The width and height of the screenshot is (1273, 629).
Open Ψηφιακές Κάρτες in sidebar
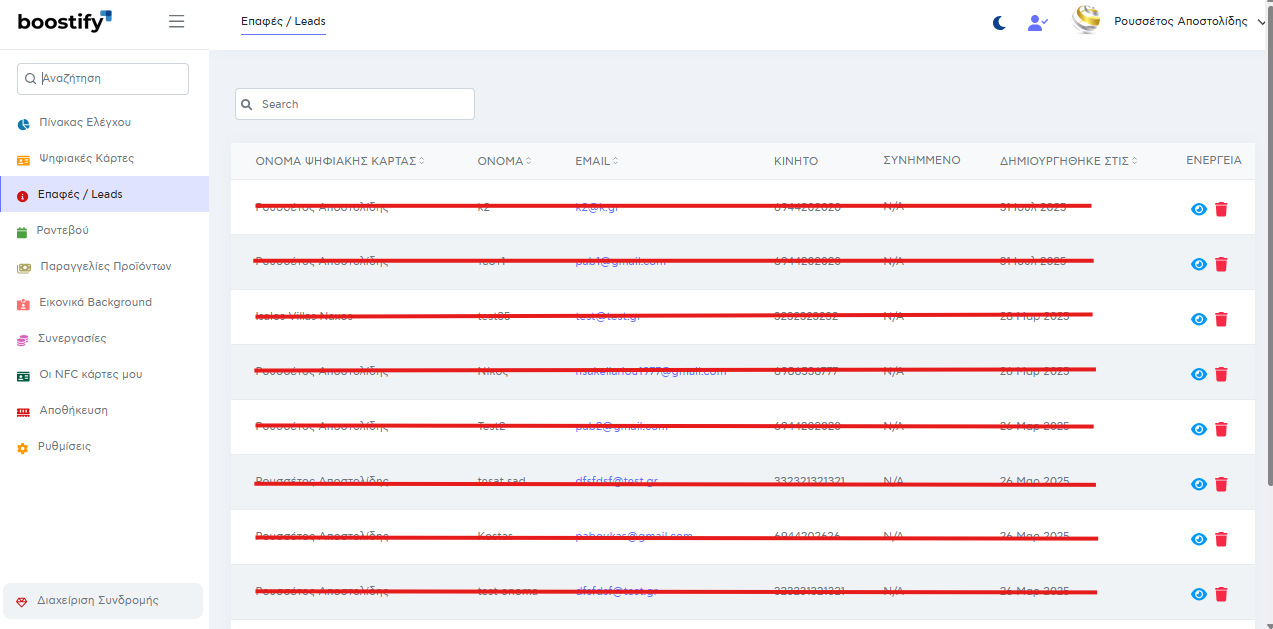tap(86, 159)
